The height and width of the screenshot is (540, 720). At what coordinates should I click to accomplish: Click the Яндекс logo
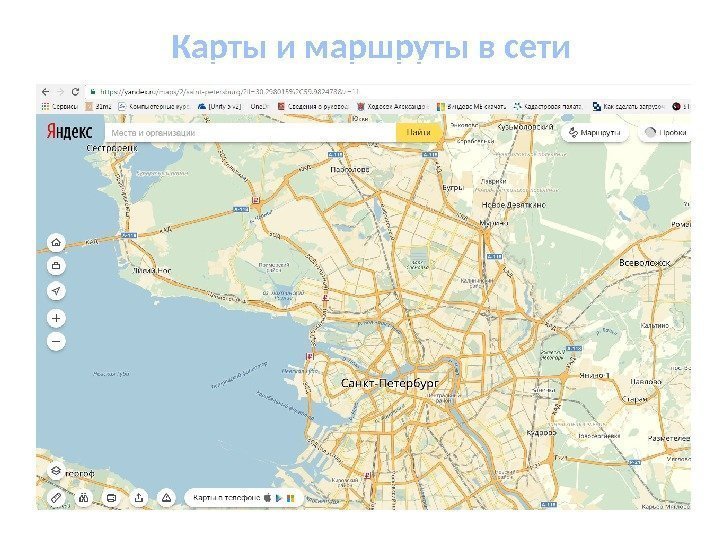click(x=70, y=132)
